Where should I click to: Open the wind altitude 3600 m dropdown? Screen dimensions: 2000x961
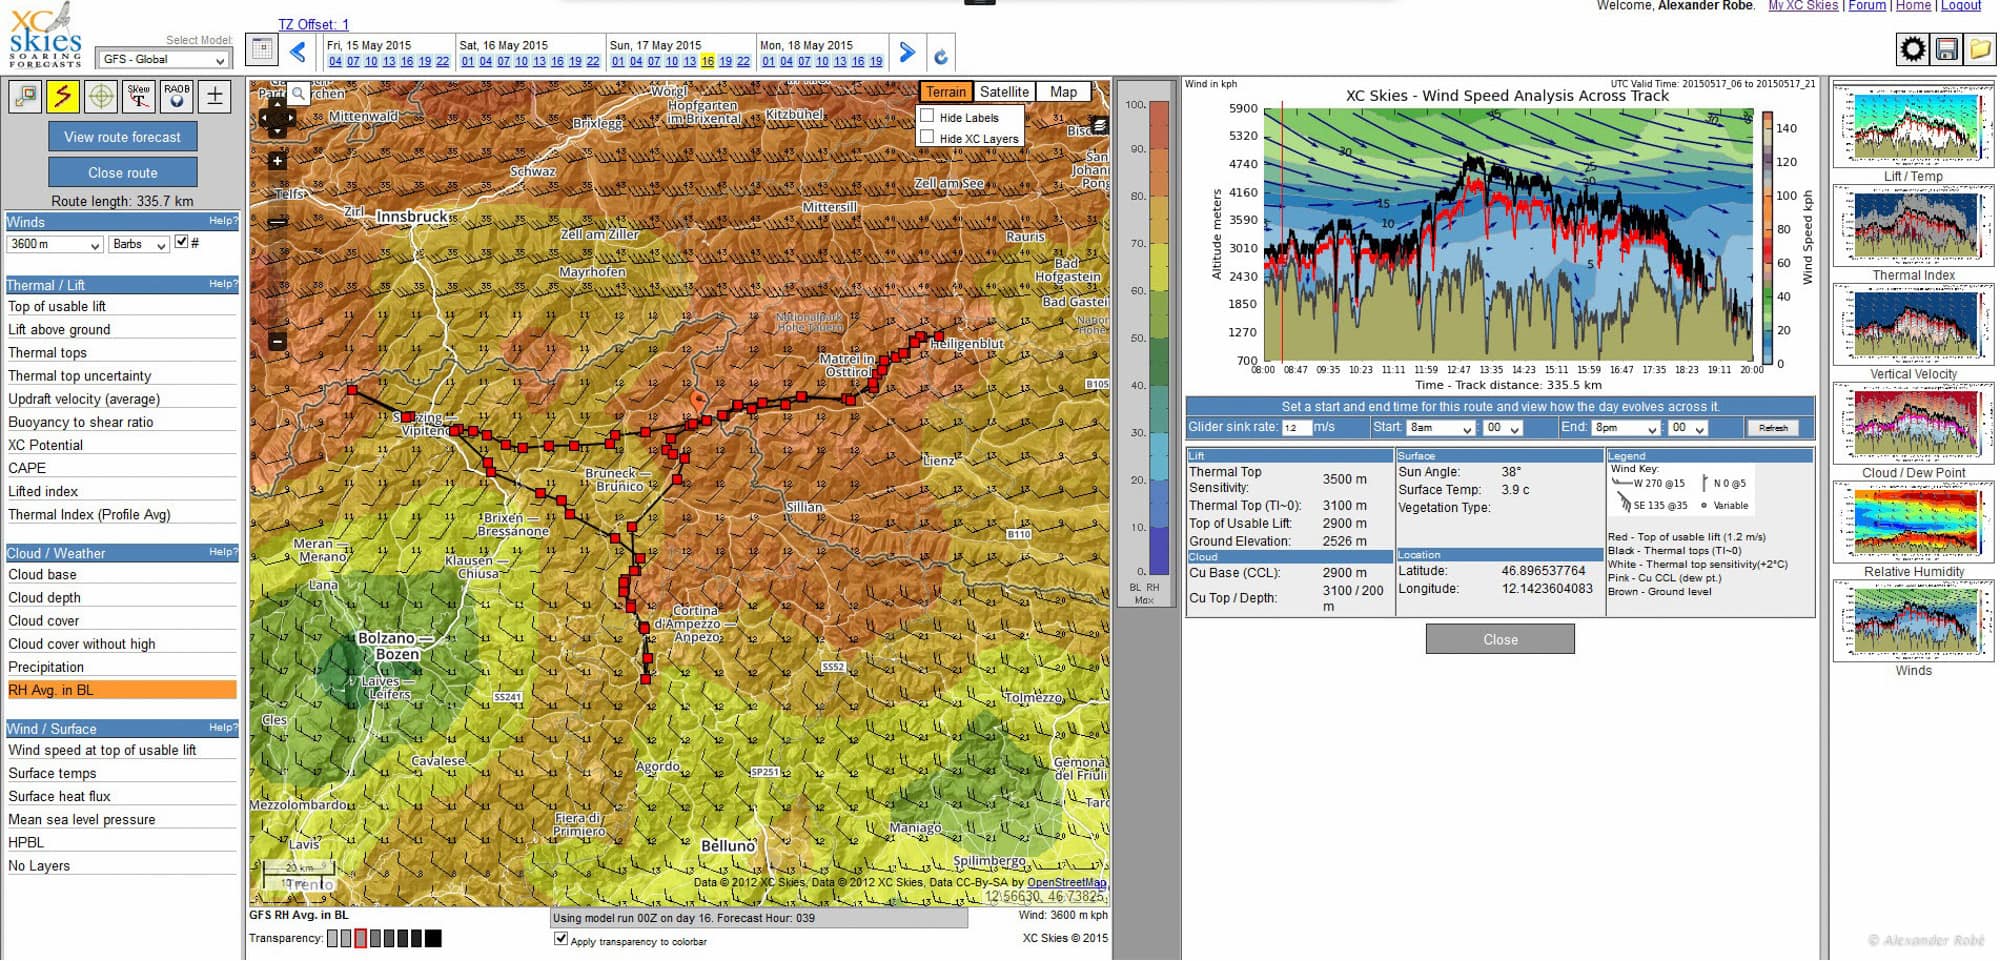pos(55,244)
